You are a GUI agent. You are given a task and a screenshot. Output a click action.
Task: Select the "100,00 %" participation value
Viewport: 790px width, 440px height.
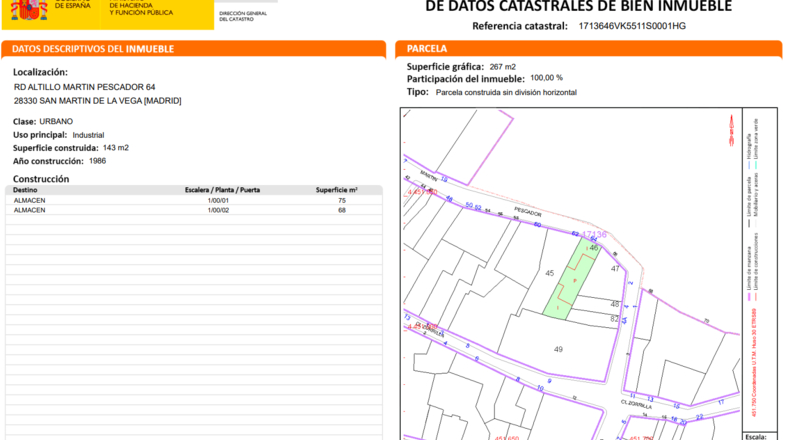coord(547,78)
